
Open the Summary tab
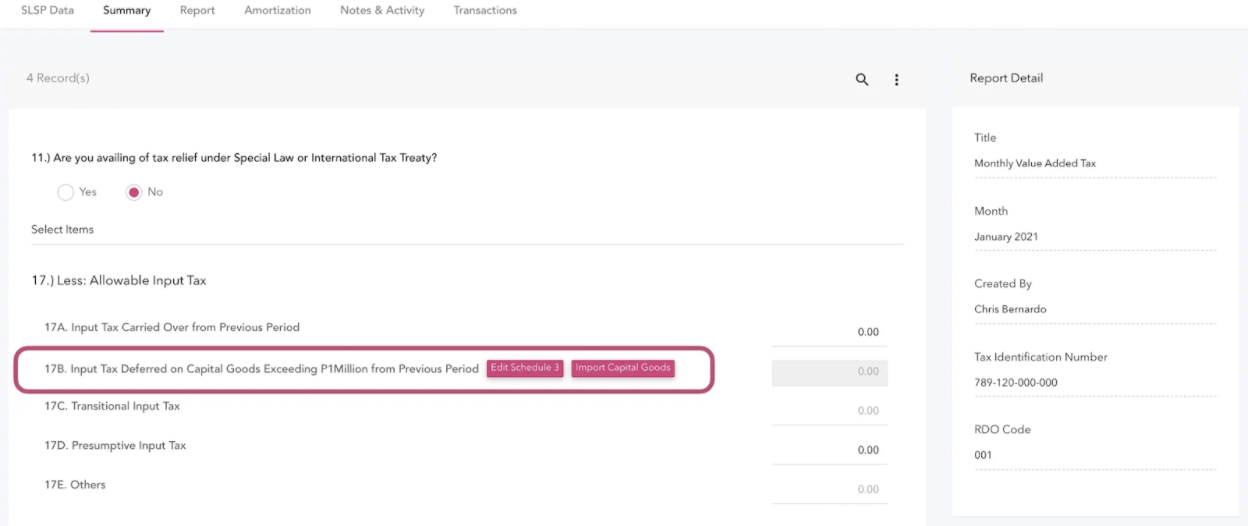127,11
